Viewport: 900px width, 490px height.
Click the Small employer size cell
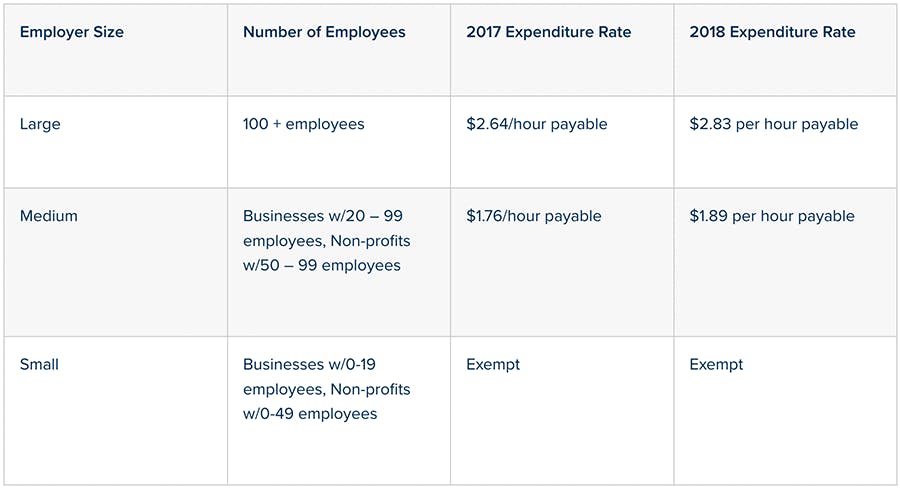click(x=39, y=364)
